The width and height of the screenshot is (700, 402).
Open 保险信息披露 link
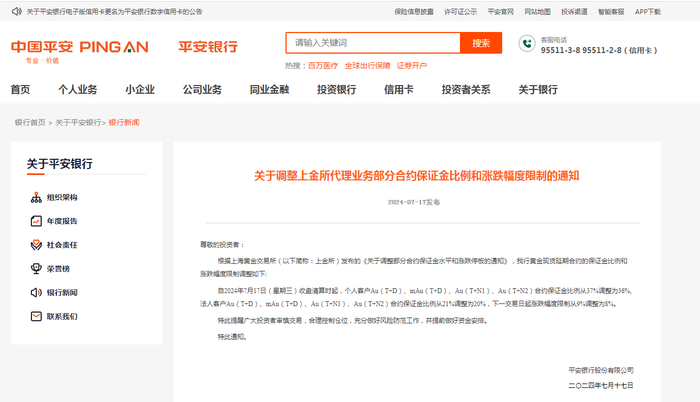click(x=414, y=12)
